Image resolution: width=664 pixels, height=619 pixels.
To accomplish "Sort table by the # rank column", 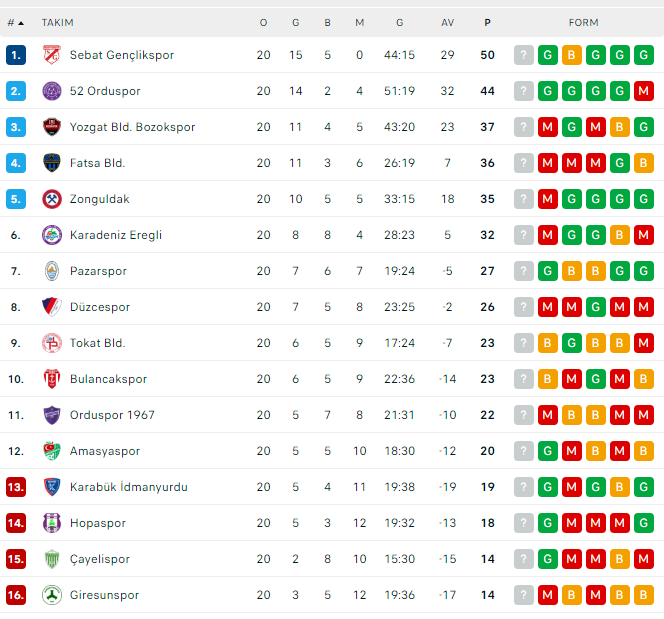I will point(15,22).
